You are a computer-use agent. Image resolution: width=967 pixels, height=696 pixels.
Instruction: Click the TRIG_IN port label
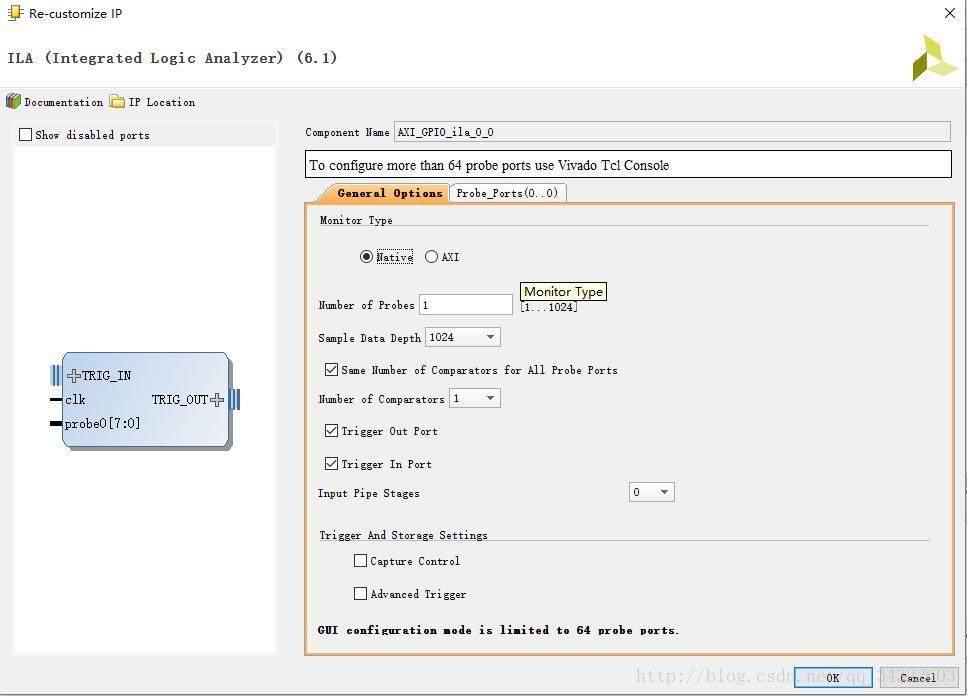tap(106, 375)
